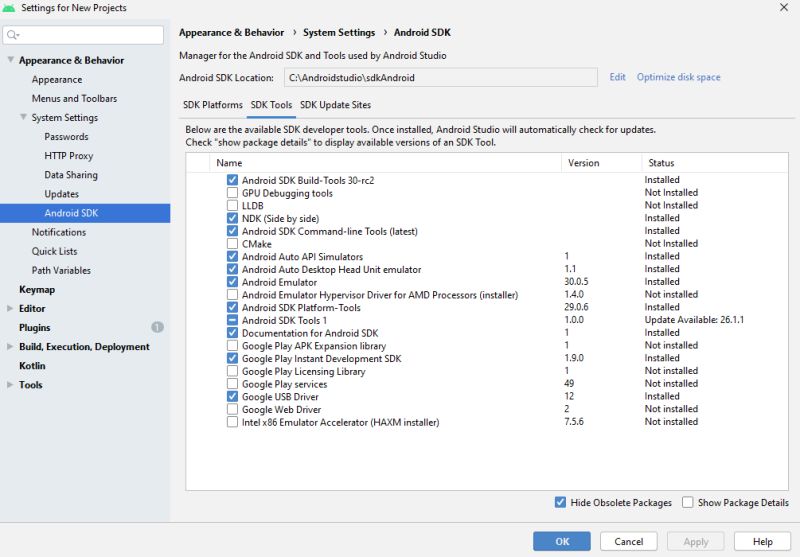The image size is (800, 557).
Task: Uncheck Hide Obsolete Packages
Action: 560,502
